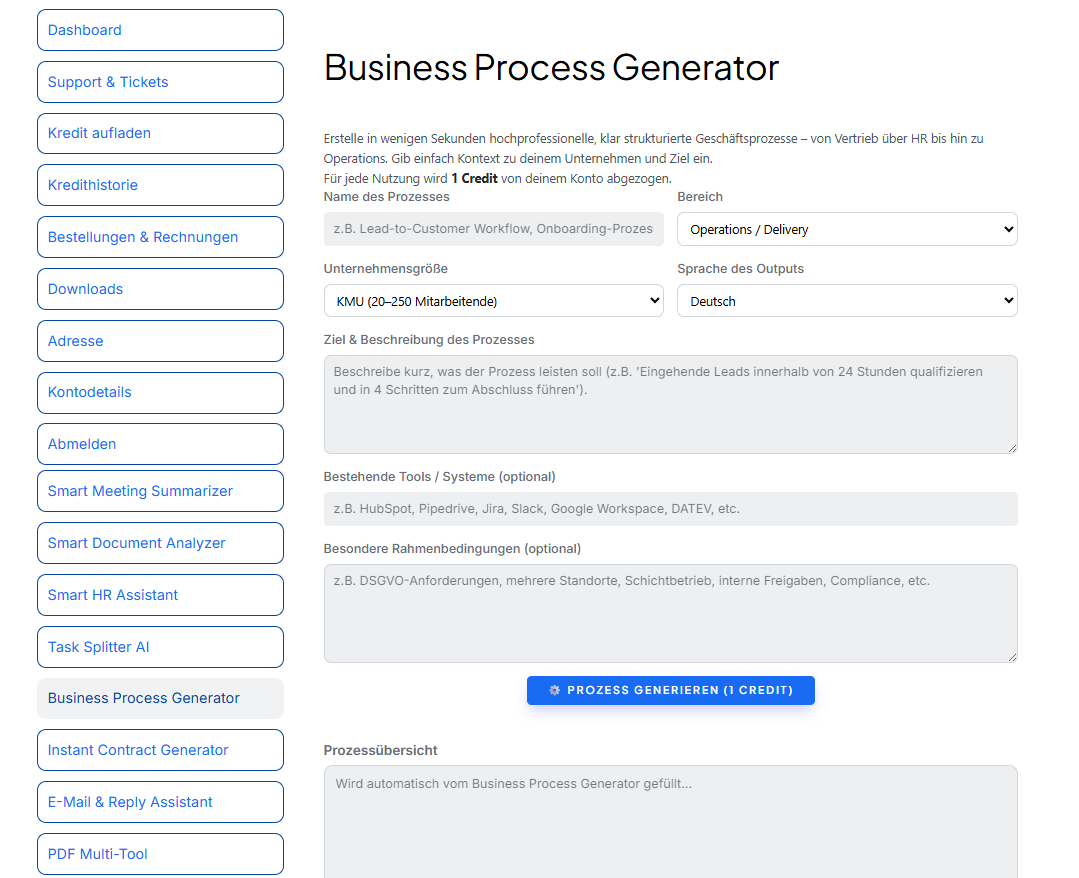
Task: Launch the Smart Meeting Summarizer
Action: click(x=160, y=491)
